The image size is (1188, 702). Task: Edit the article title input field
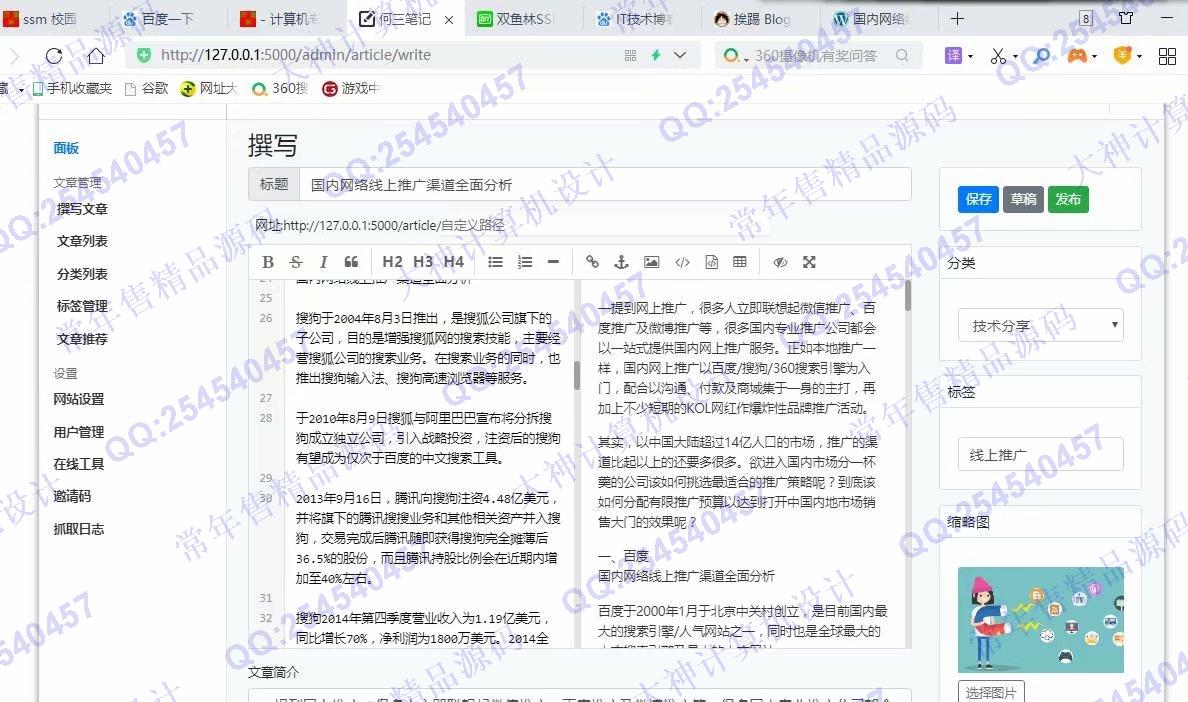click(x=605, y=185)
